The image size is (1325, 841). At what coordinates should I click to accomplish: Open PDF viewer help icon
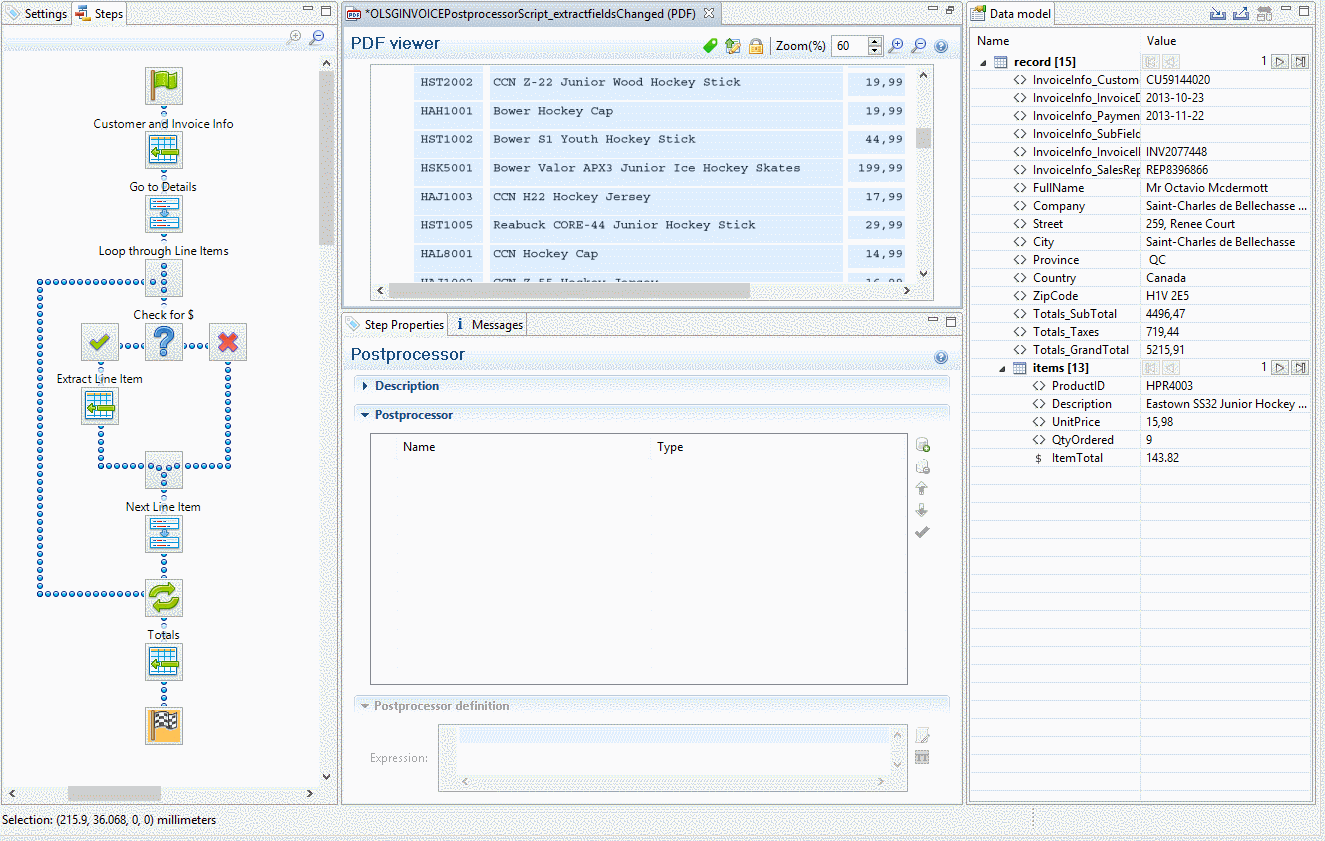pyautogui.click(x=941, y=46)
